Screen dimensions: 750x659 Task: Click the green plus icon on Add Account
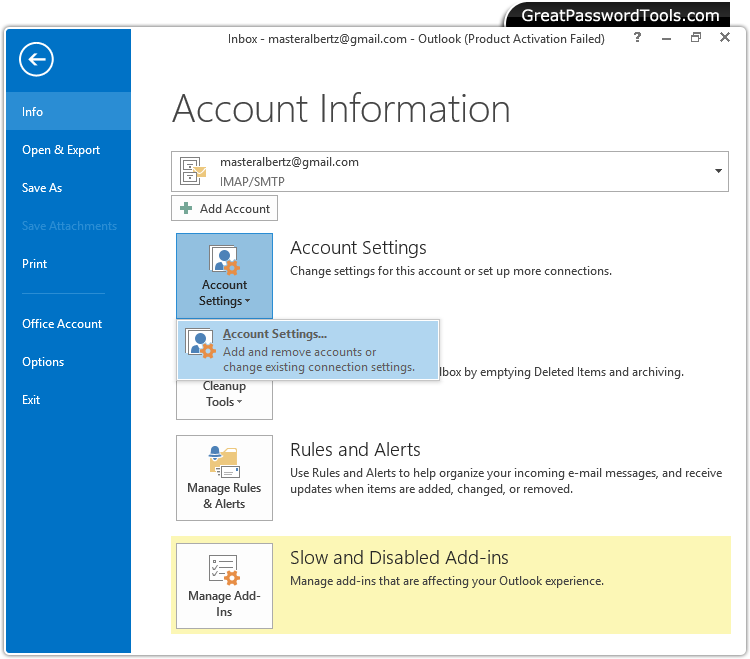[x=186, y=208]
